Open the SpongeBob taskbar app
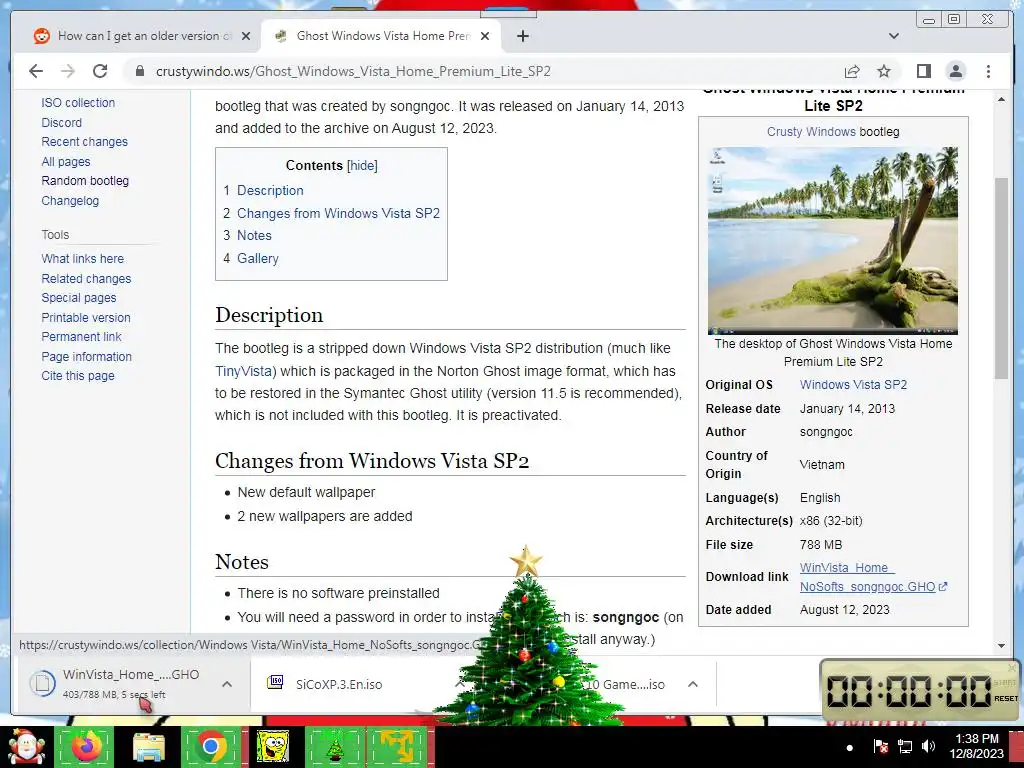 272,747
